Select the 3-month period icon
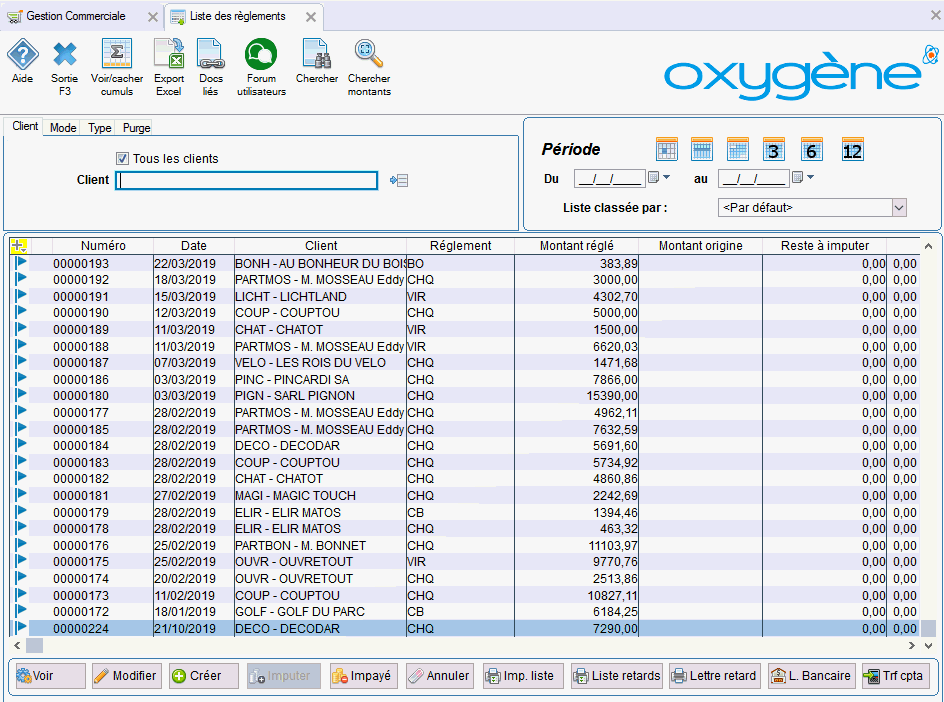This screenshot has width=944, height=702. click(x=774, y=150)
